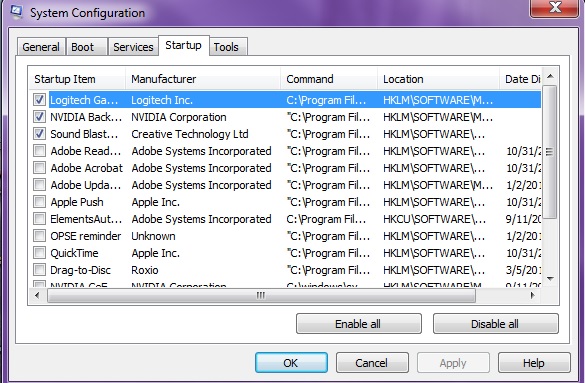Open the Tools tab
This screenshot has width=585, height=383.
point(228,47)
